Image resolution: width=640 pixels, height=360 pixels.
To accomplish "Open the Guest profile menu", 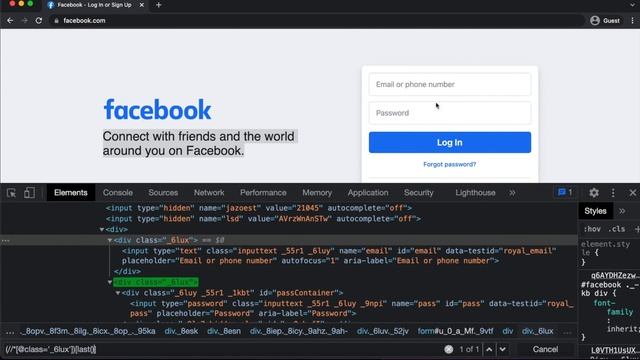I will (x=605, y=20).
